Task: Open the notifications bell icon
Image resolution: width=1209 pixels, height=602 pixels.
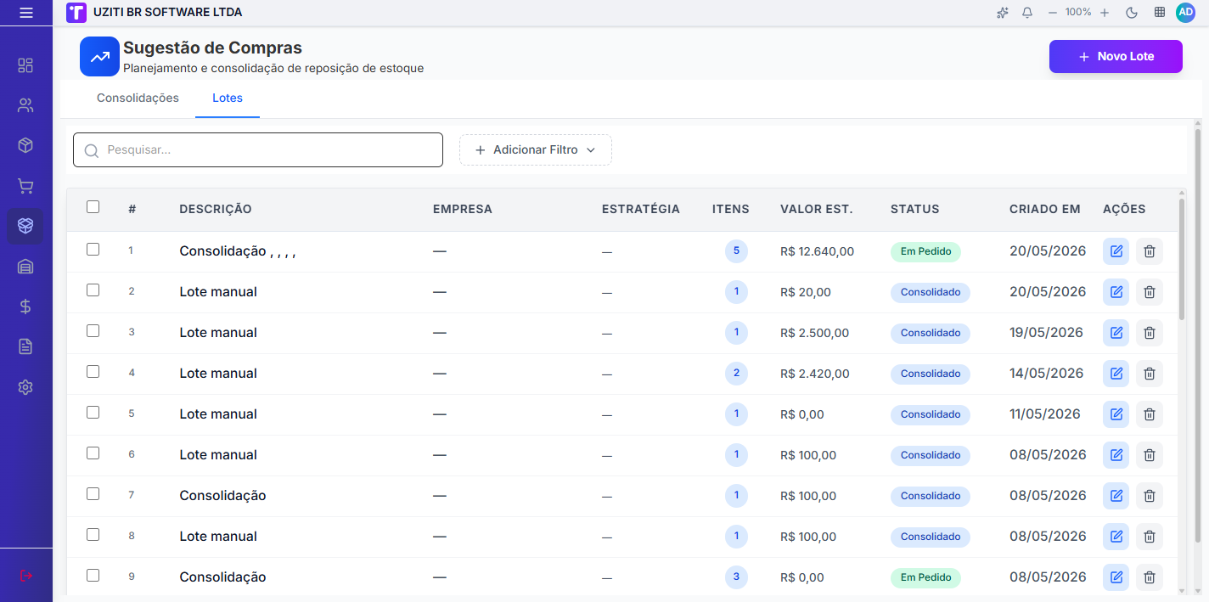Action: (1027, 12)
